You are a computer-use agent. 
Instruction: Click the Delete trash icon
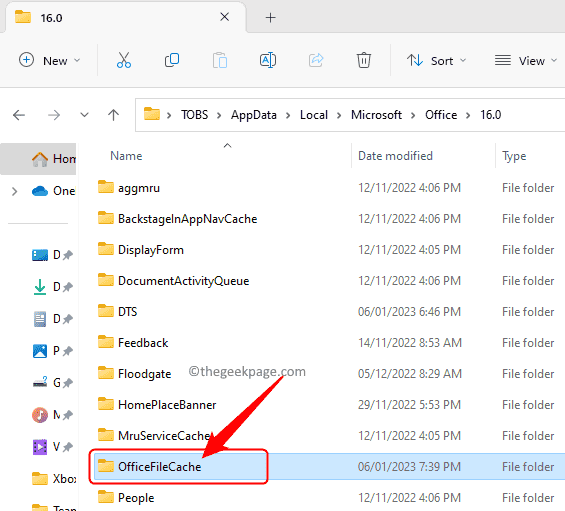pos(364,60)
